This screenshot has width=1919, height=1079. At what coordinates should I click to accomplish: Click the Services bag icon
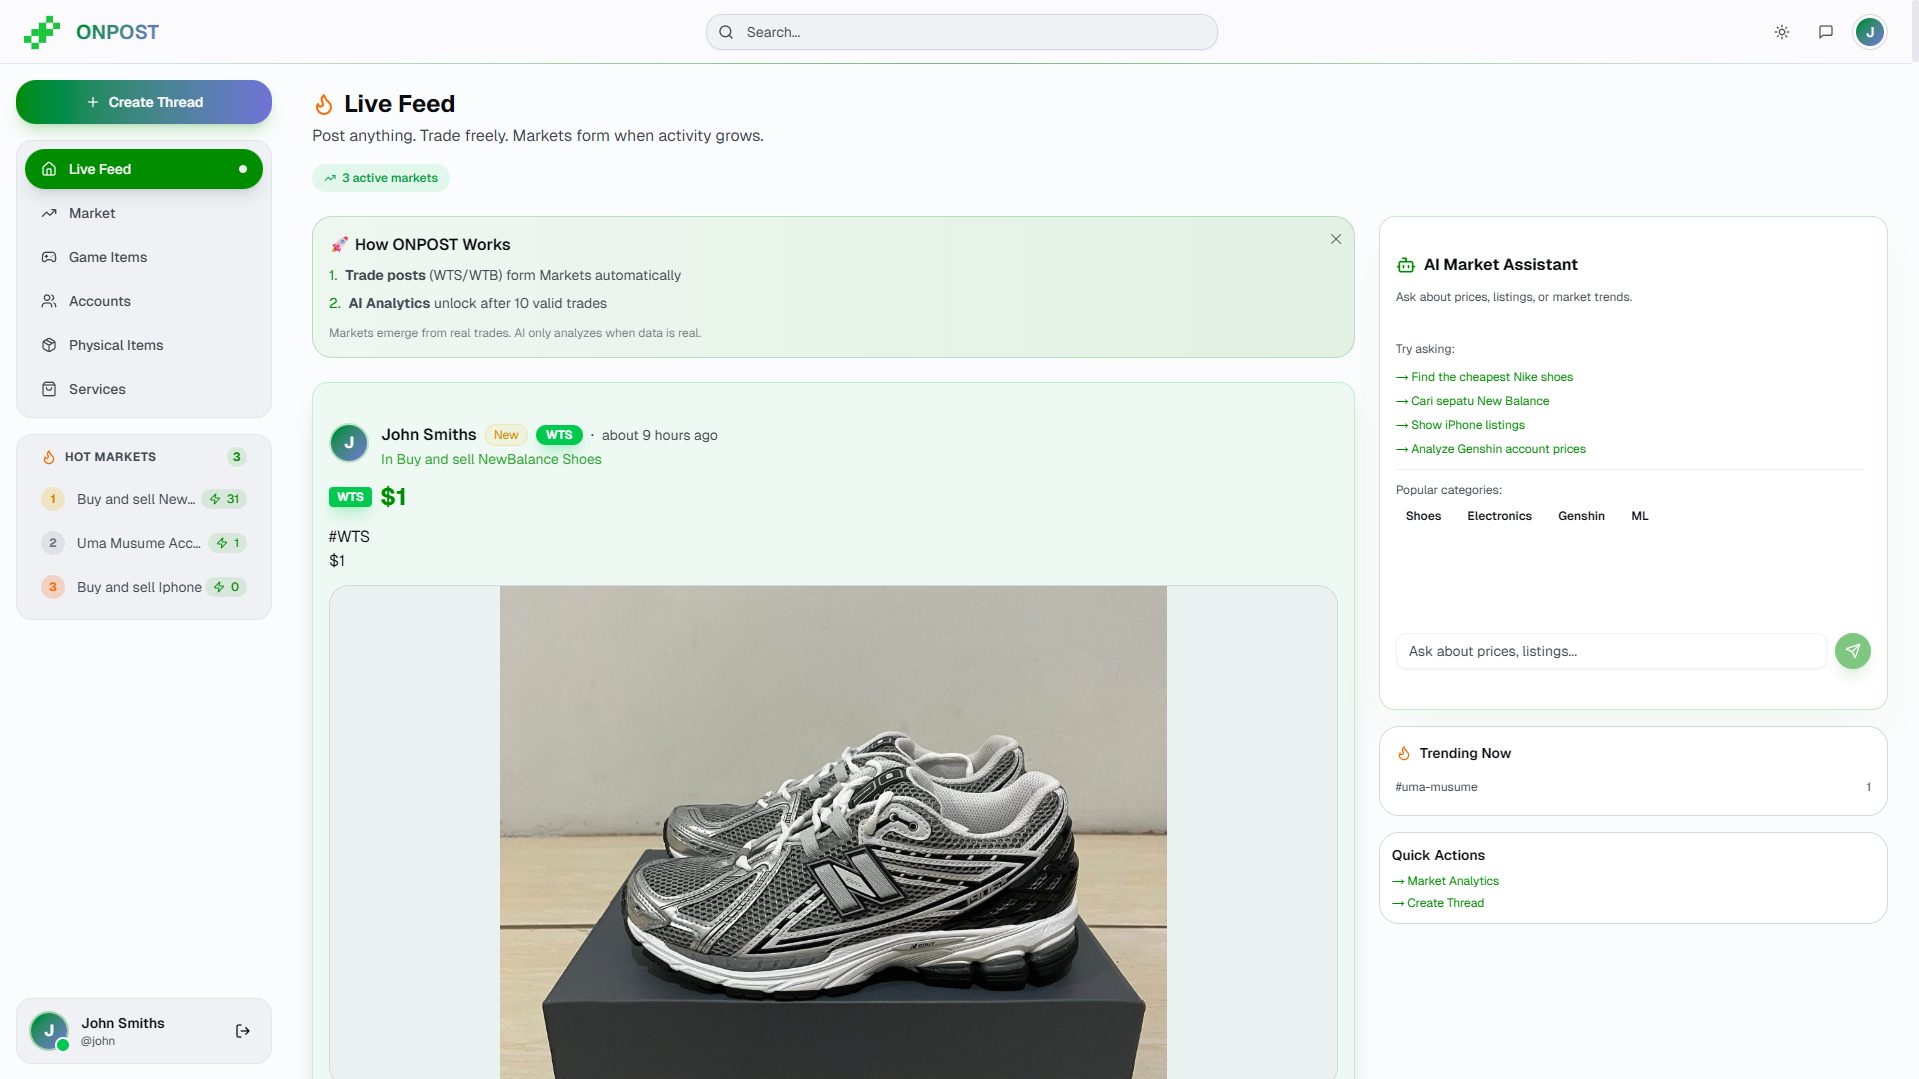point(49,389)
